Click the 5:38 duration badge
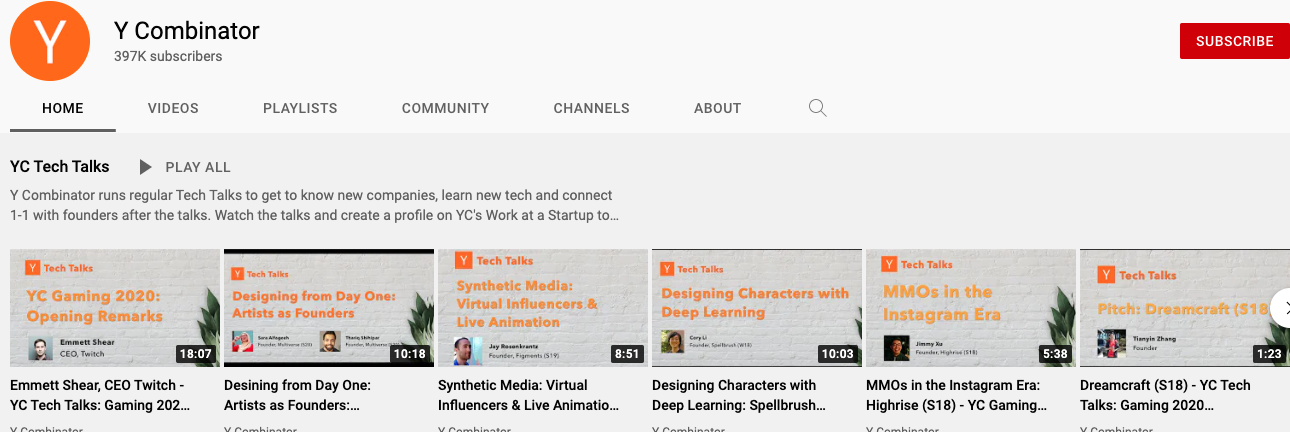This screenshot has height=432, width=1290. click(x=1055, y=354)
